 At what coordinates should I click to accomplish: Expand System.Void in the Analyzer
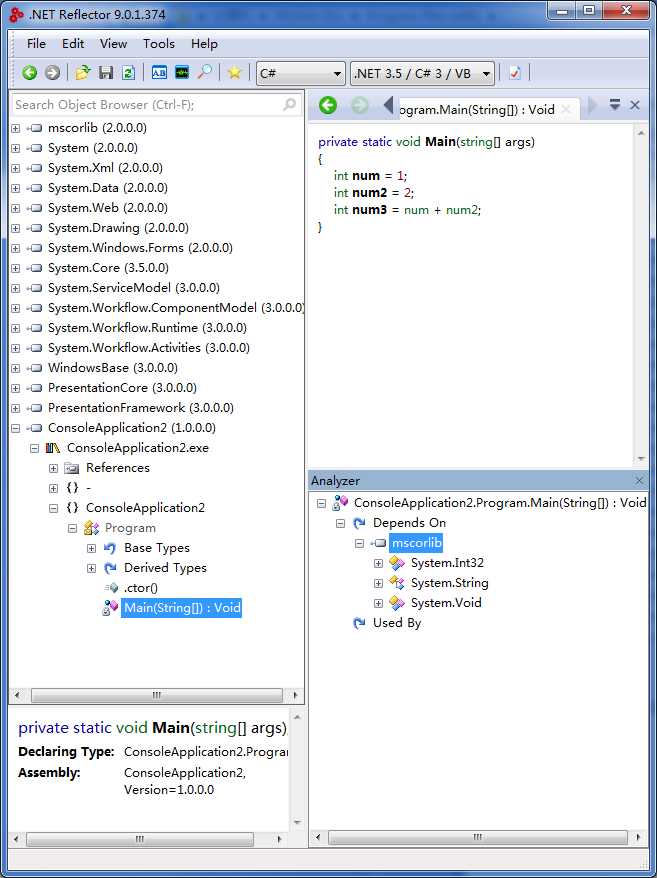click(x=379, y=603)
